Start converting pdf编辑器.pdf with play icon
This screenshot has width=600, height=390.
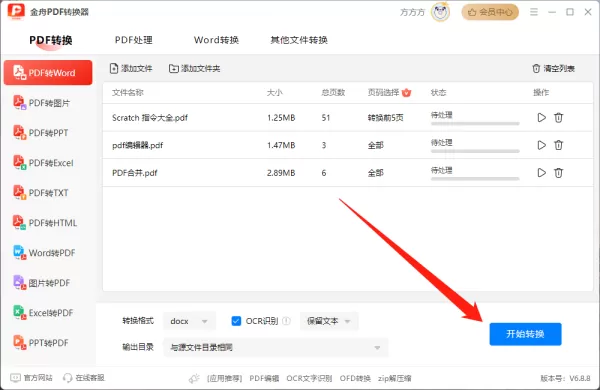pyautogui.click(x=541, y=145)
